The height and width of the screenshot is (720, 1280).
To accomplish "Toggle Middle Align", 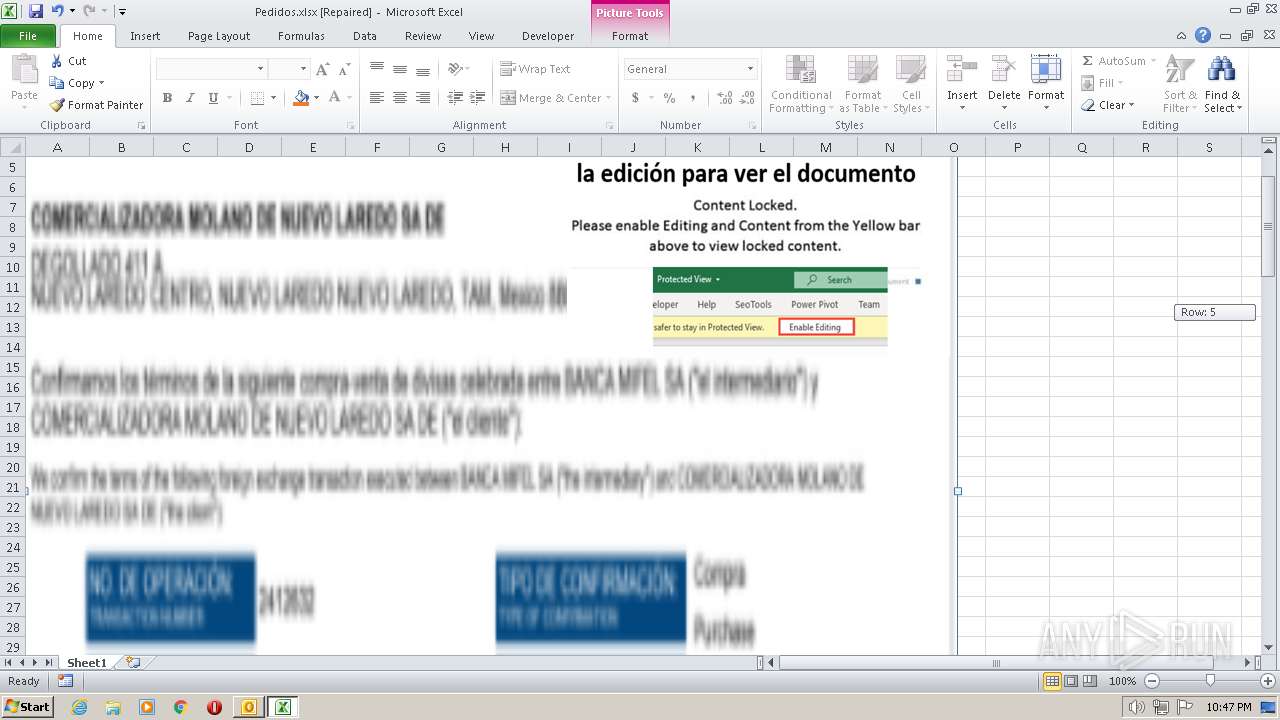I will [400, 69].
